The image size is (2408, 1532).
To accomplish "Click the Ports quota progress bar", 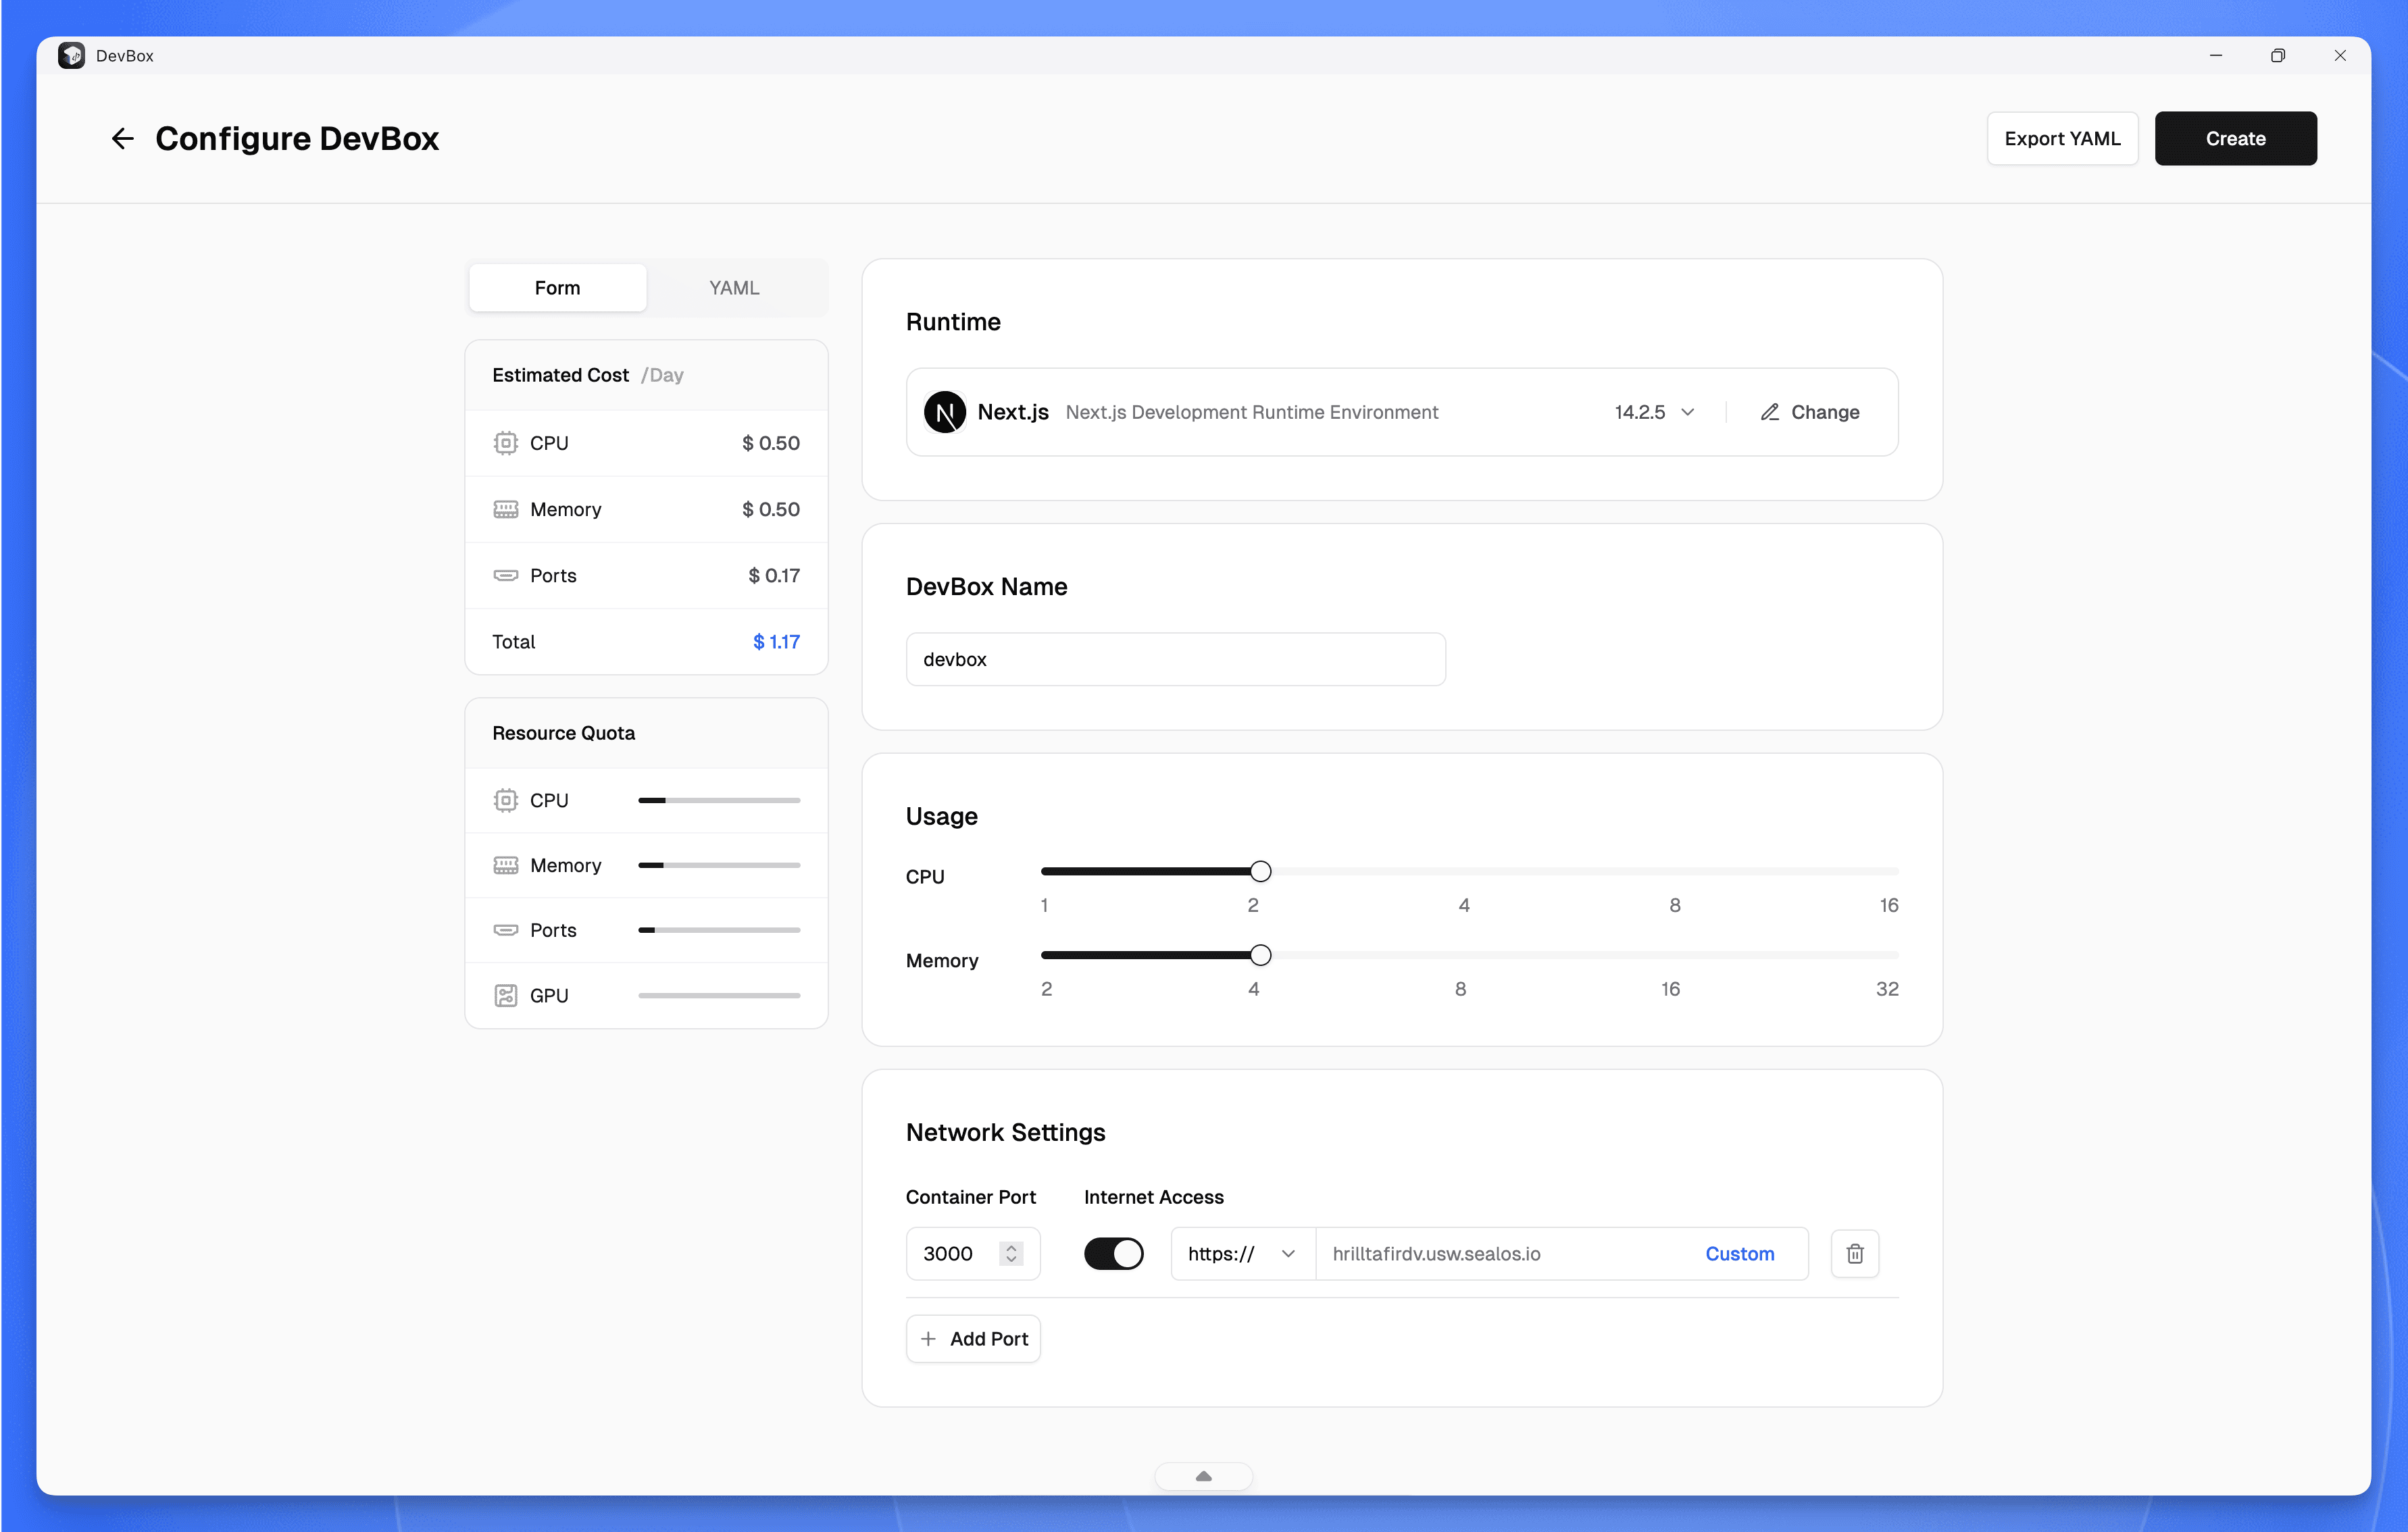I will click(718, 930).
